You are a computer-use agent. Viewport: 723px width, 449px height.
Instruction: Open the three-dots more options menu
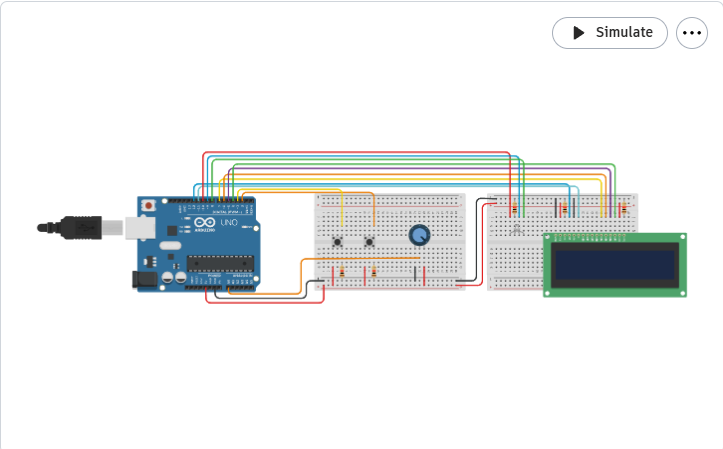point(692,33)
